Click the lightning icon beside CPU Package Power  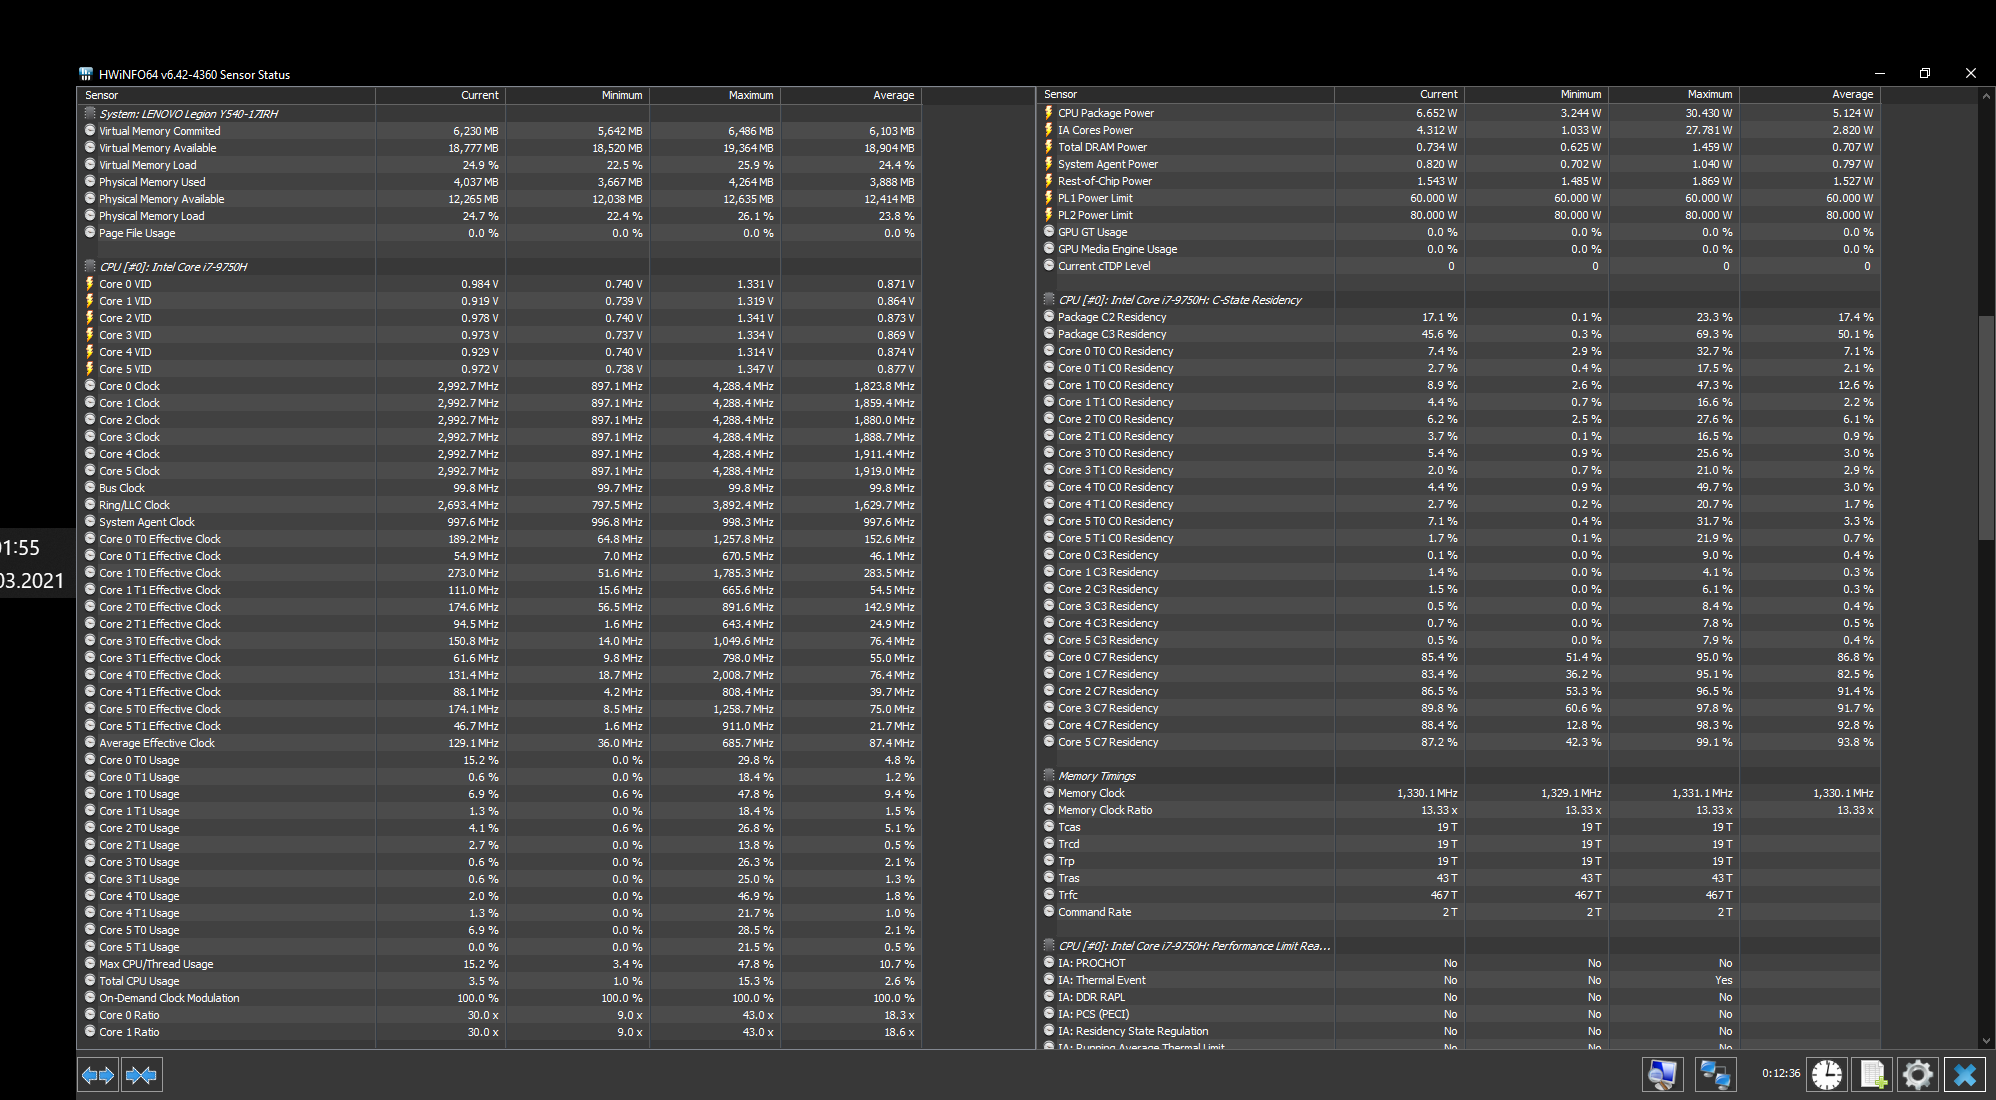click(x=1049, y=113)
